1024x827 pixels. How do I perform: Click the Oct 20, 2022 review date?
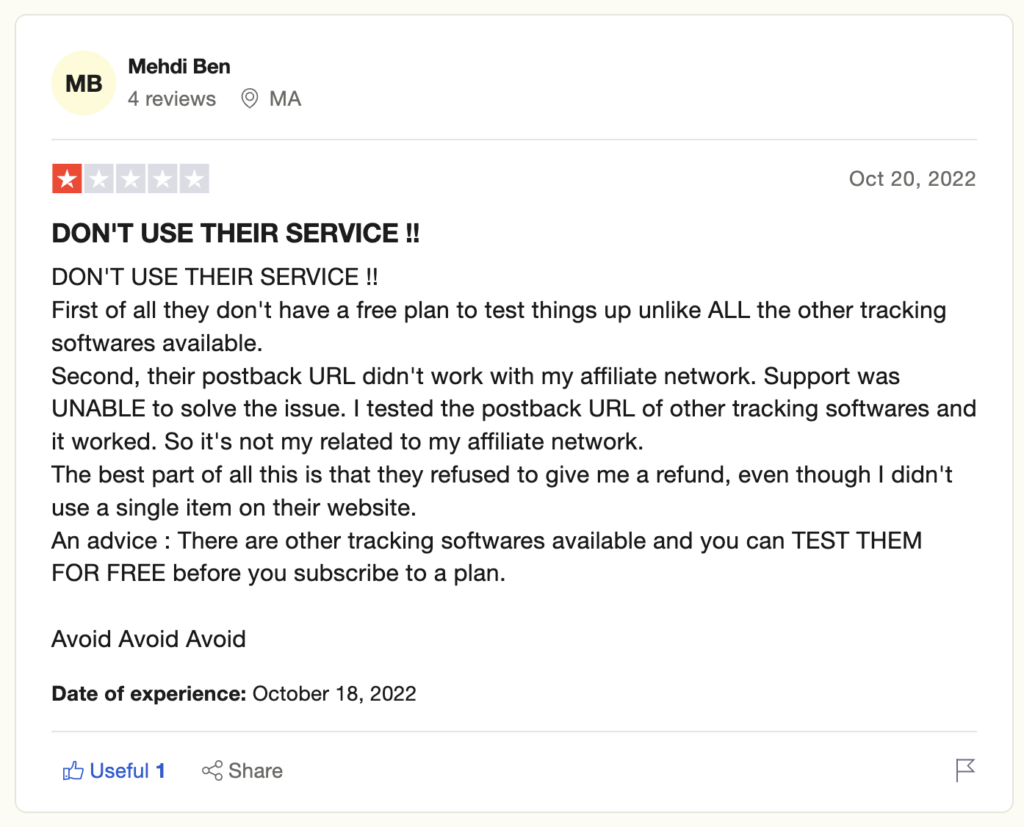(912, 179)
